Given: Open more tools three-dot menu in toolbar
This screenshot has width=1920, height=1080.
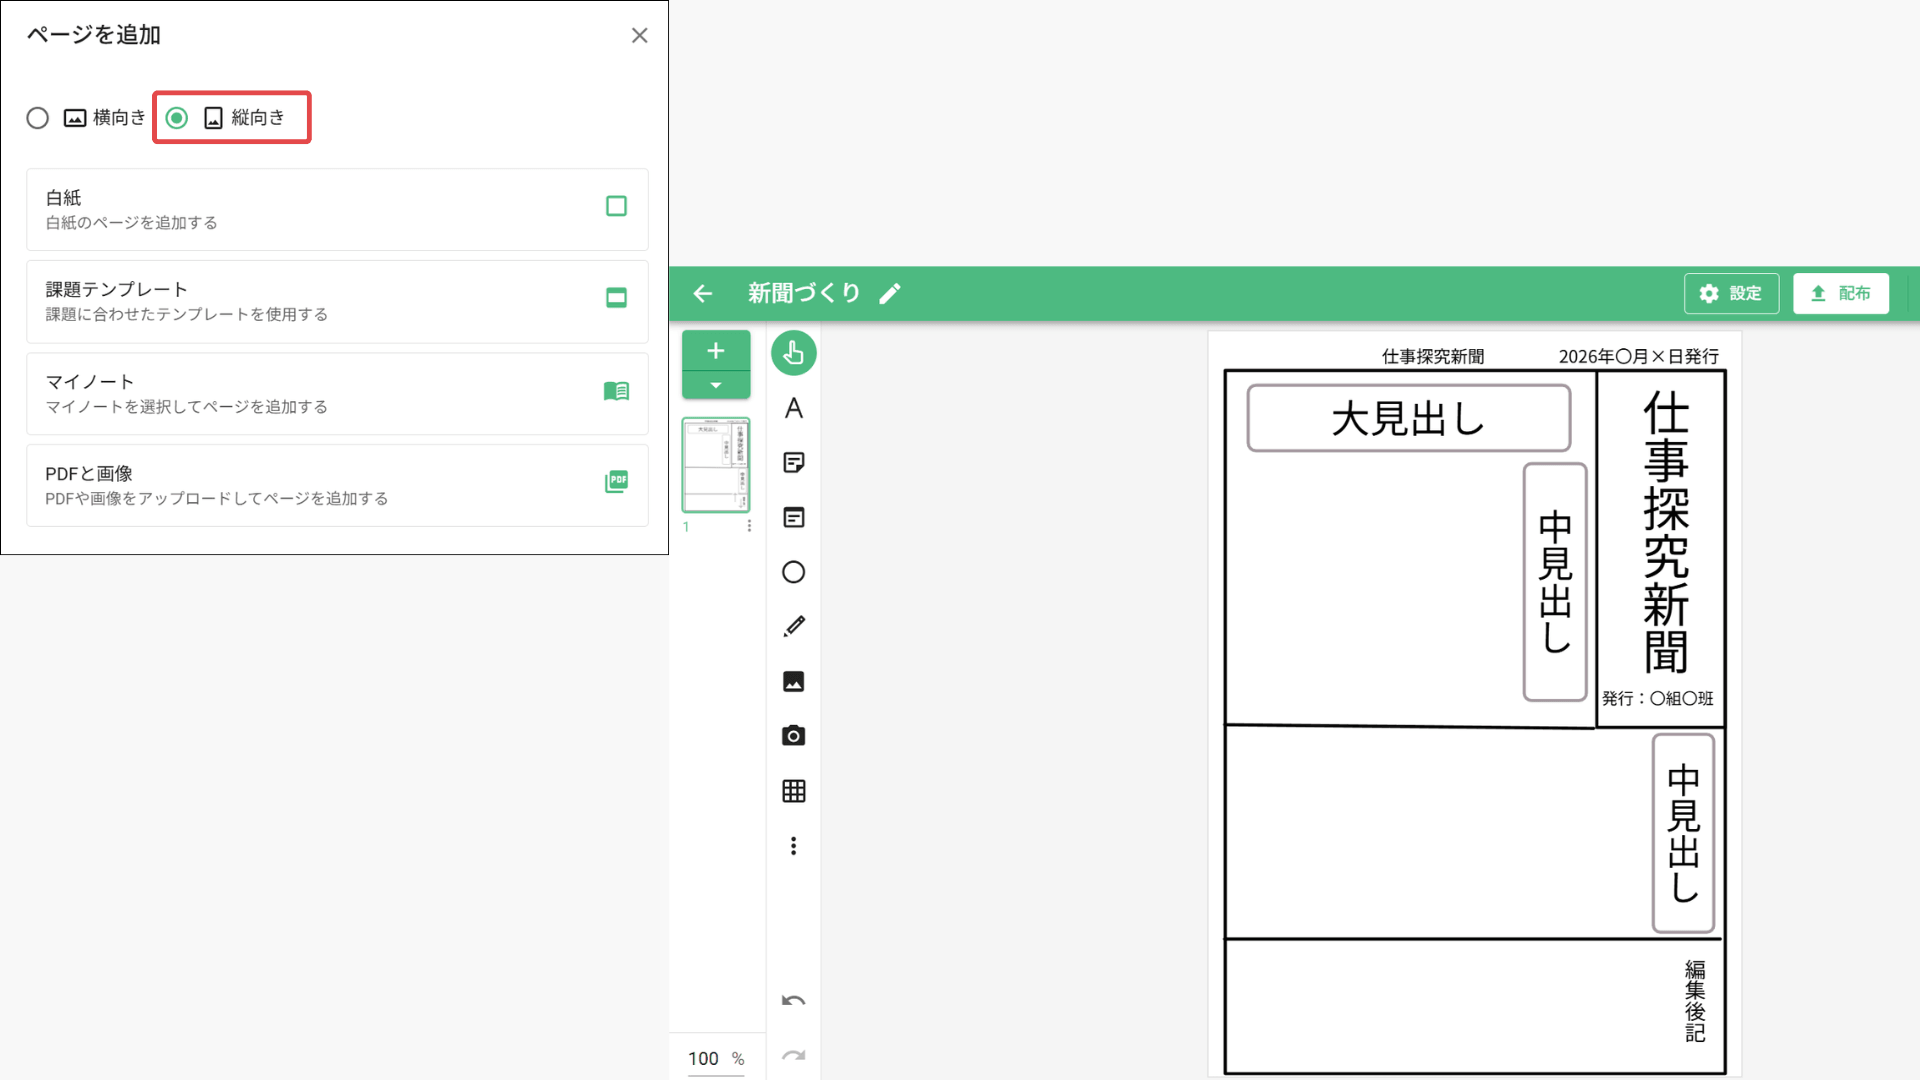Looking at the screenshot, I should coord(793,846).
